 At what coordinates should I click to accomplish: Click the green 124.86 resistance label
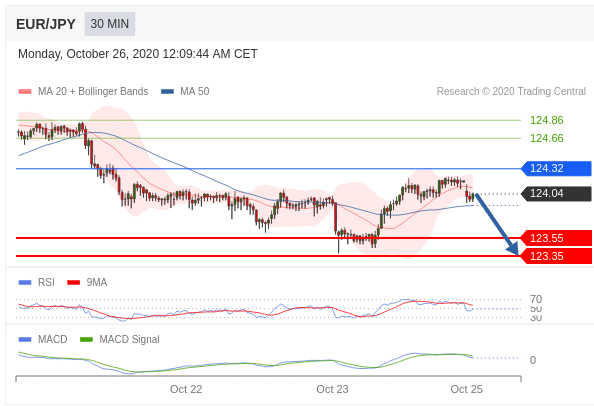[x=547, y=120]
